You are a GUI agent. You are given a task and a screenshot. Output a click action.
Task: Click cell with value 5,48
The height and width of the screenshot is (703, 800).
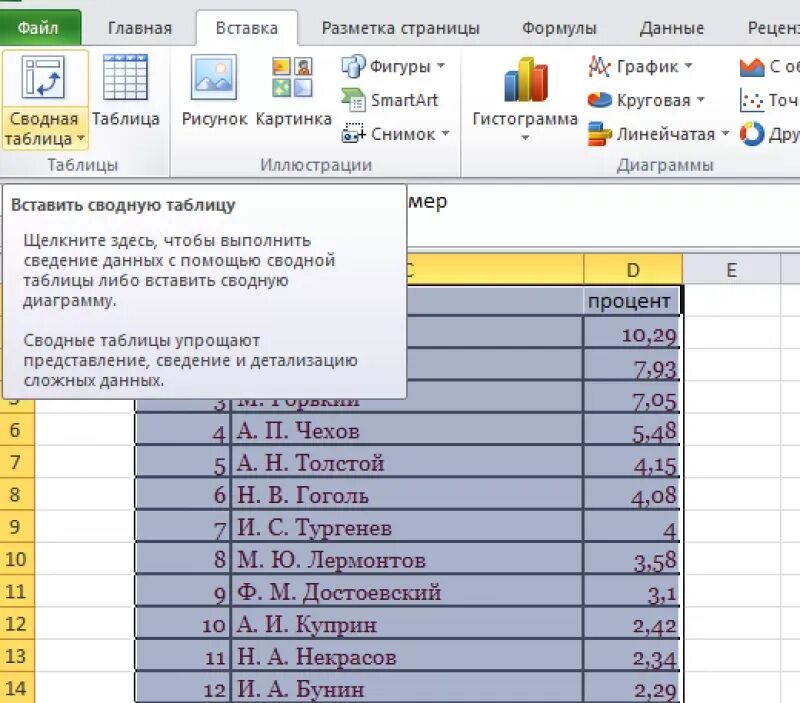632,430
